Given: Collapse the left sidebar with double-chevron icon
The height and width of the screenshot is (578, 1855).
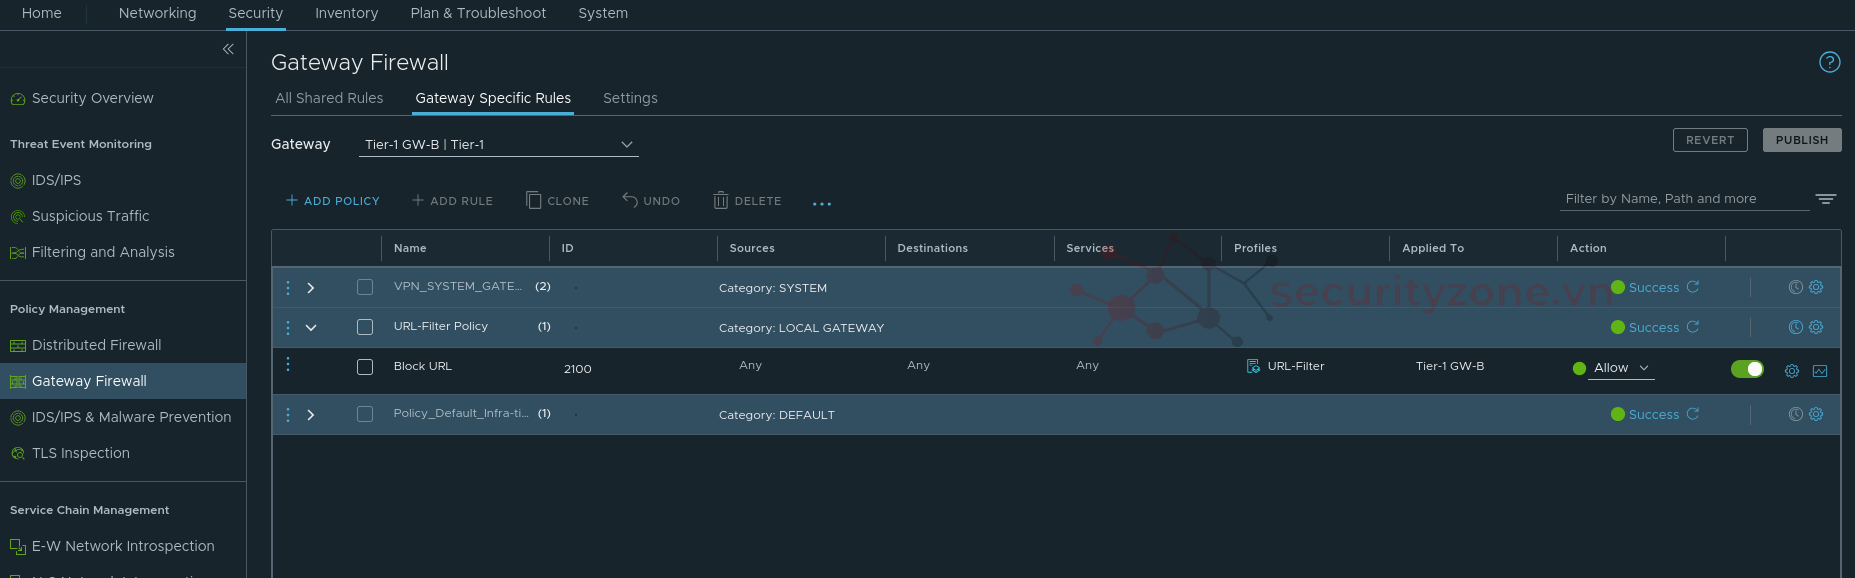Looking at the screenshot, I should click(x=228, y=49).
